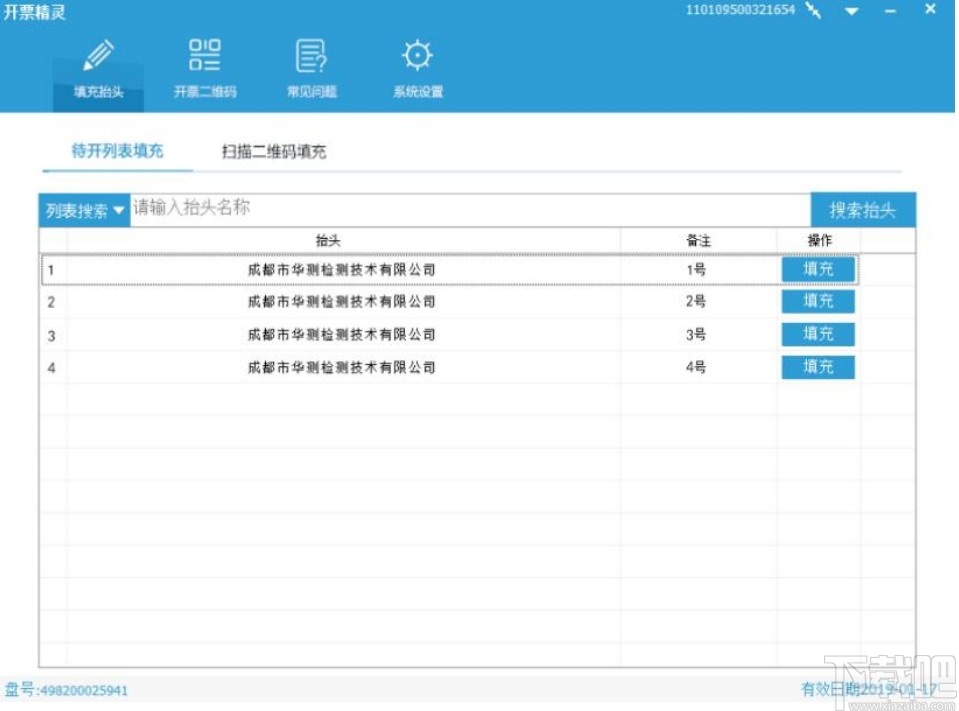Click 填充 button for row 2号

tap(818, 301)
